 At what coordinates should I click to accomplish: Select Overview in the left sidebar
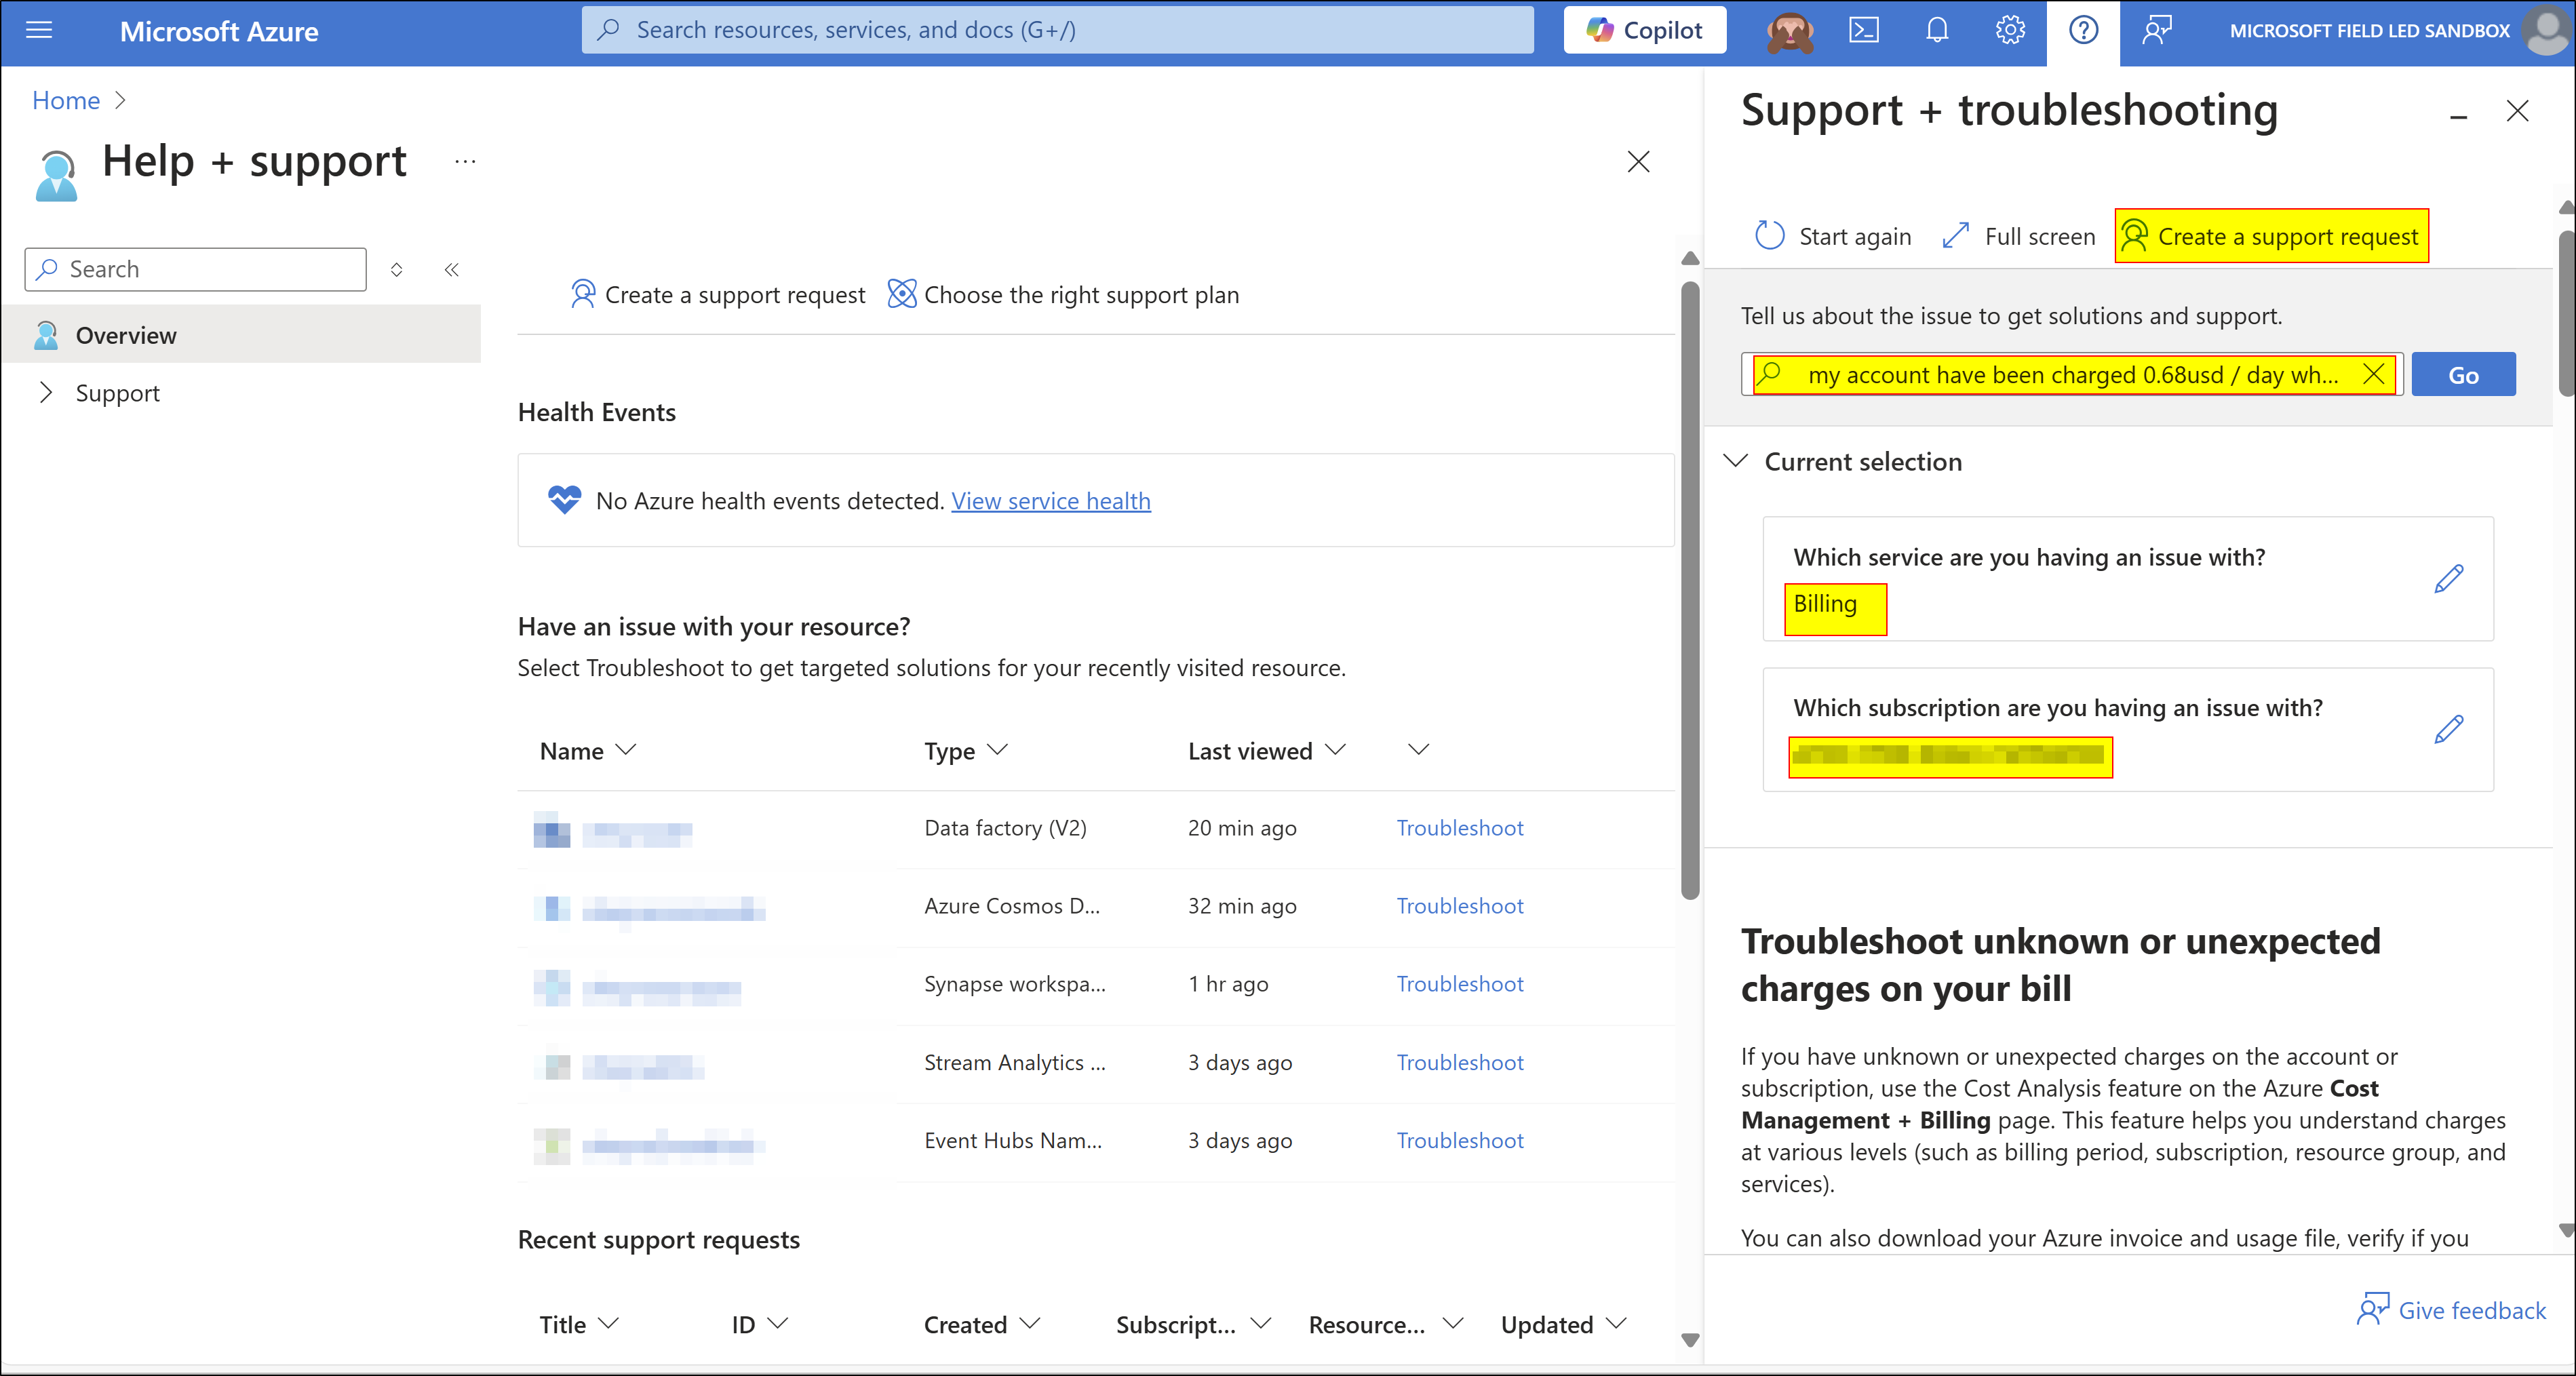pyautogui.click(x=125, y=335)
